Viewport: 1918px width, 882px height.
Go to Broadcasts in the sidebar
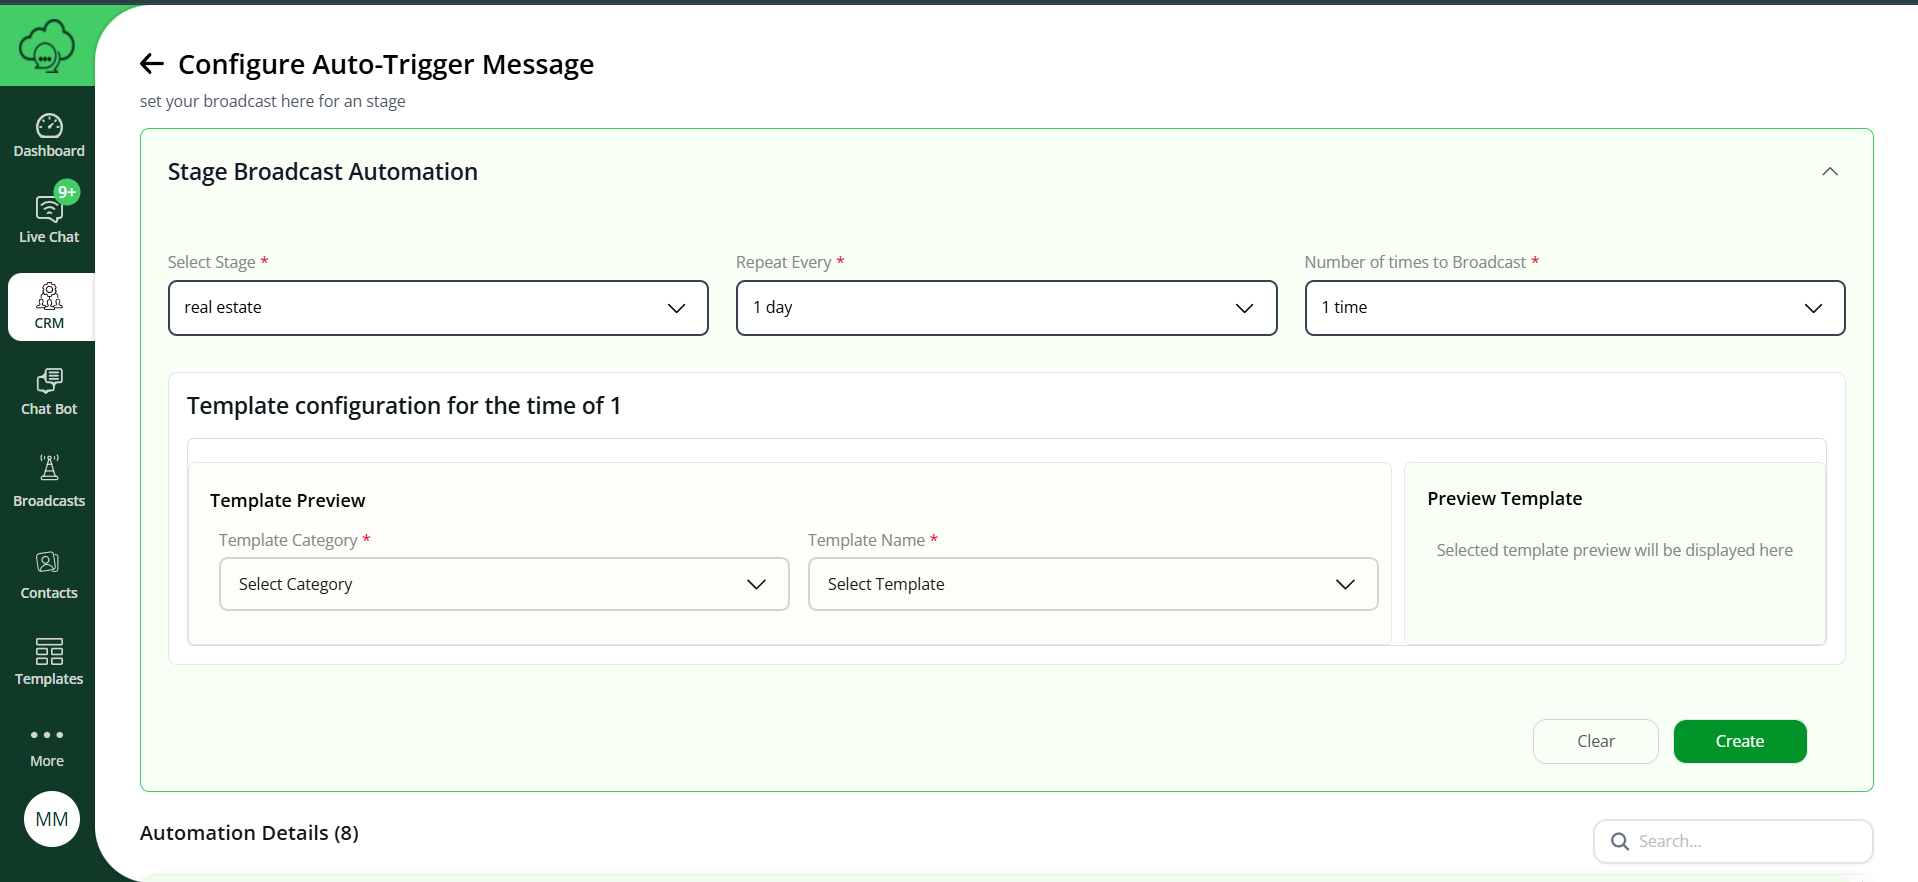(49, 480)
